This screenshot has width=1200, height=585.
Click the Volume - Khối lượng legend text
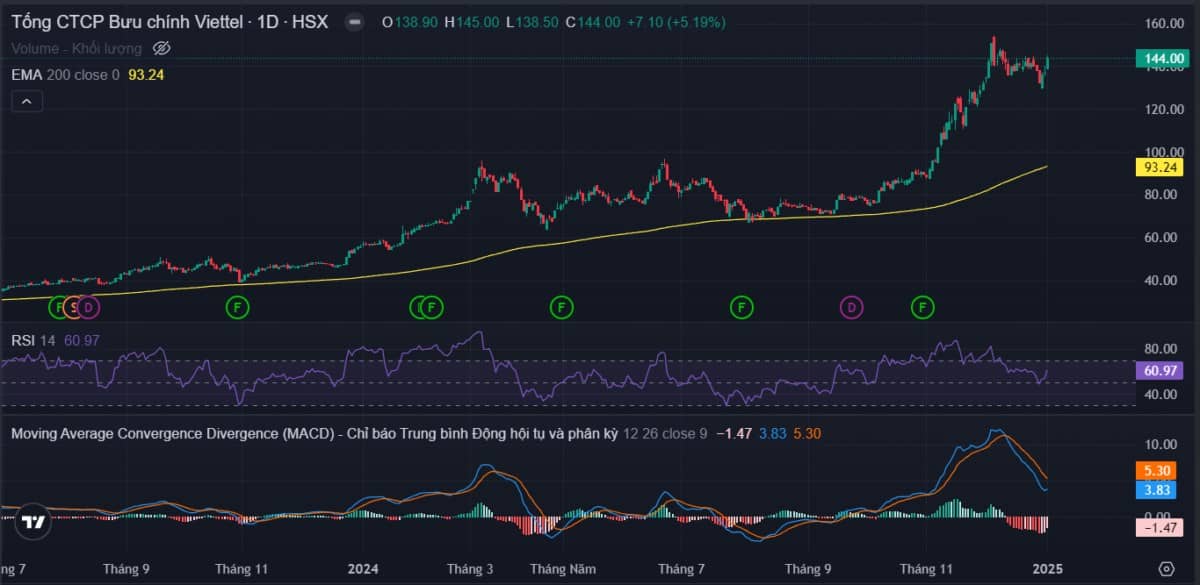[x=78, y=47]
